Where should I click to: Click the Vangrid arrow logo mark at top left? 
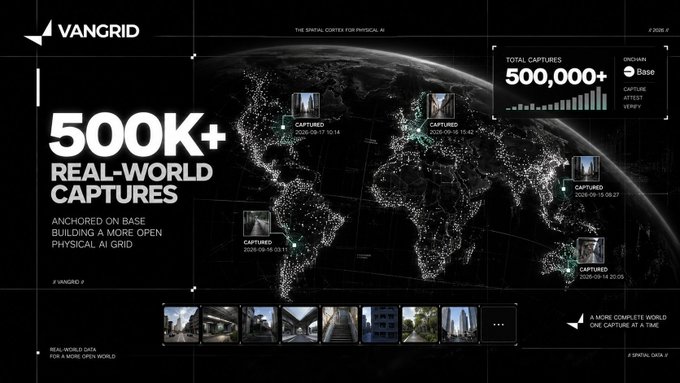[38, 33]
